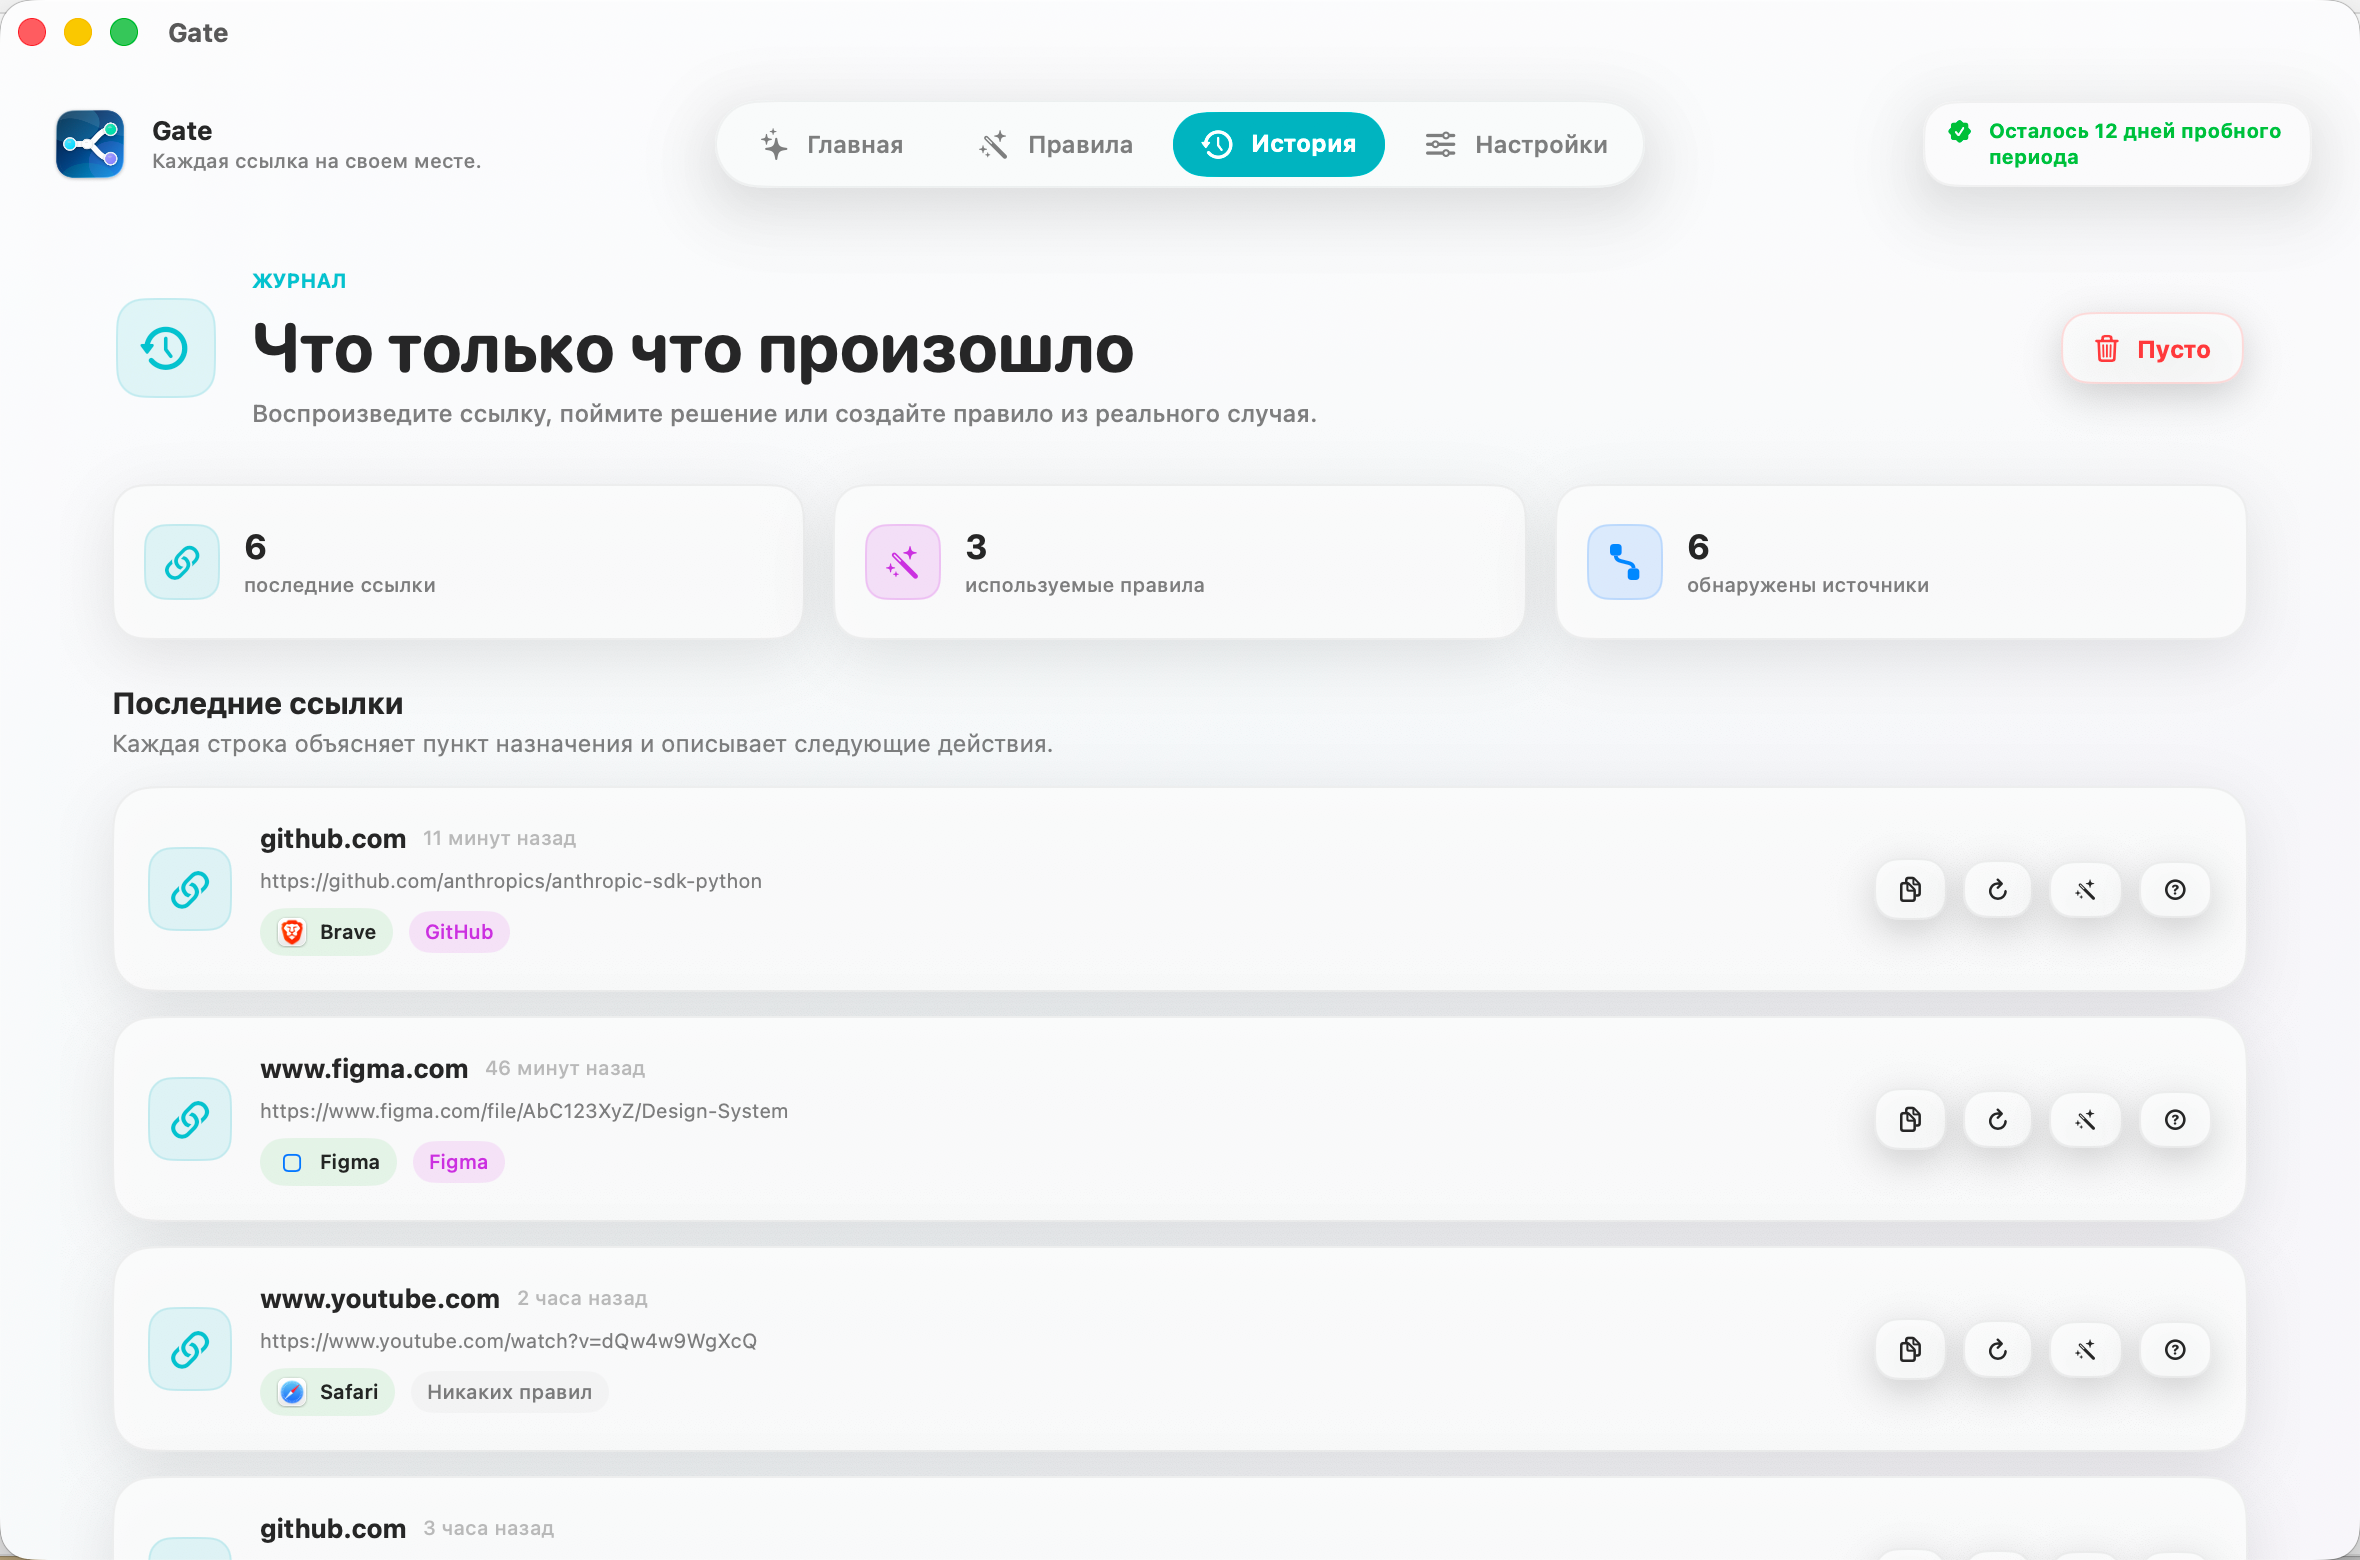Click the 3 используемые правила stat card
2360x1560 pixels.
tap(1180, 562)
